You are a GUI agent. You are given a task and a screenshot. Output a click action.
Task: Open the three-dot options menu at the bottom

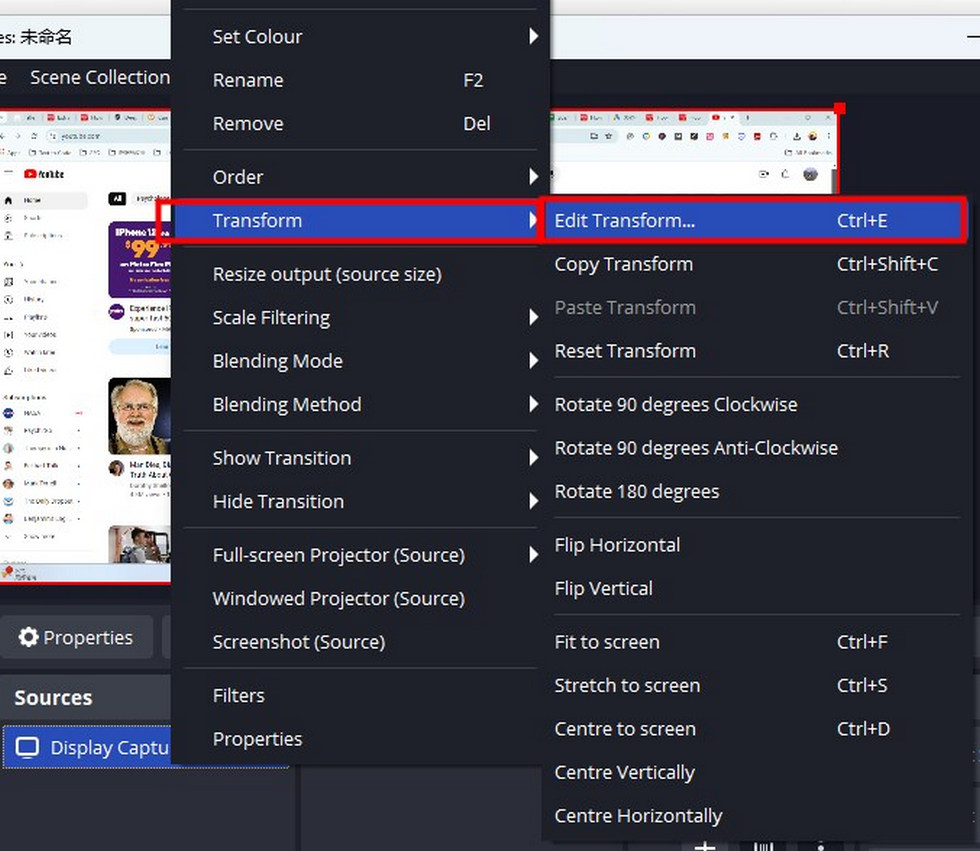click(821, 846)
